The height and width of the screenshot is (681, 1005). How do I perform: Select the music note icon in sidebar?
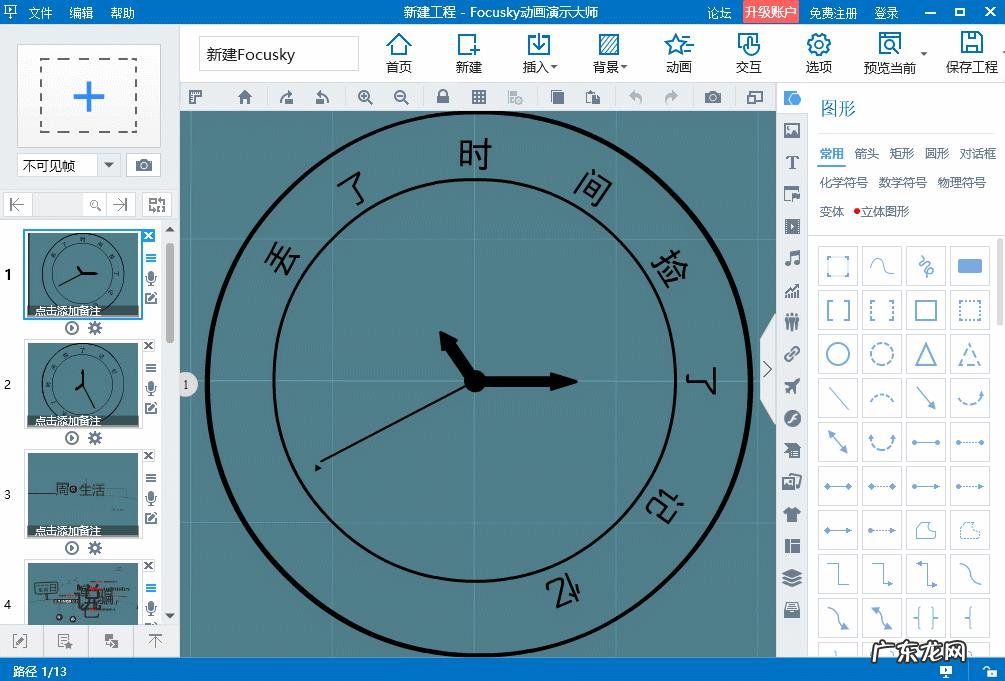(x=792, y=258)
